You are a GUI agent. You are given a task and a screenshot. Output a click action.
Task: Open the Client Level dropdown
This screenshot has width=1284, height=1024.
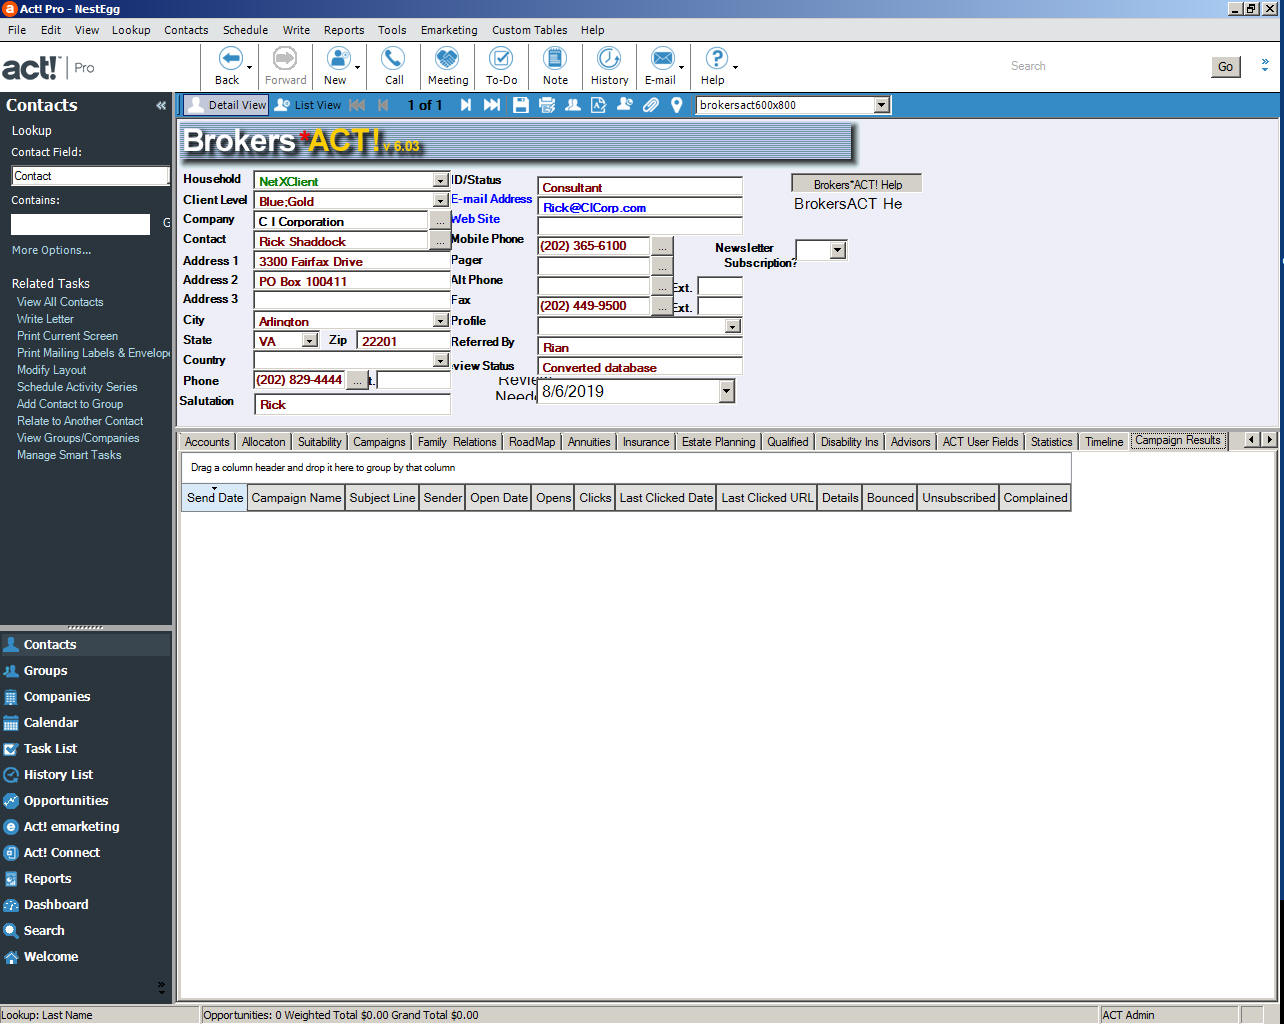pyautogui.click(x=440, y=201)
